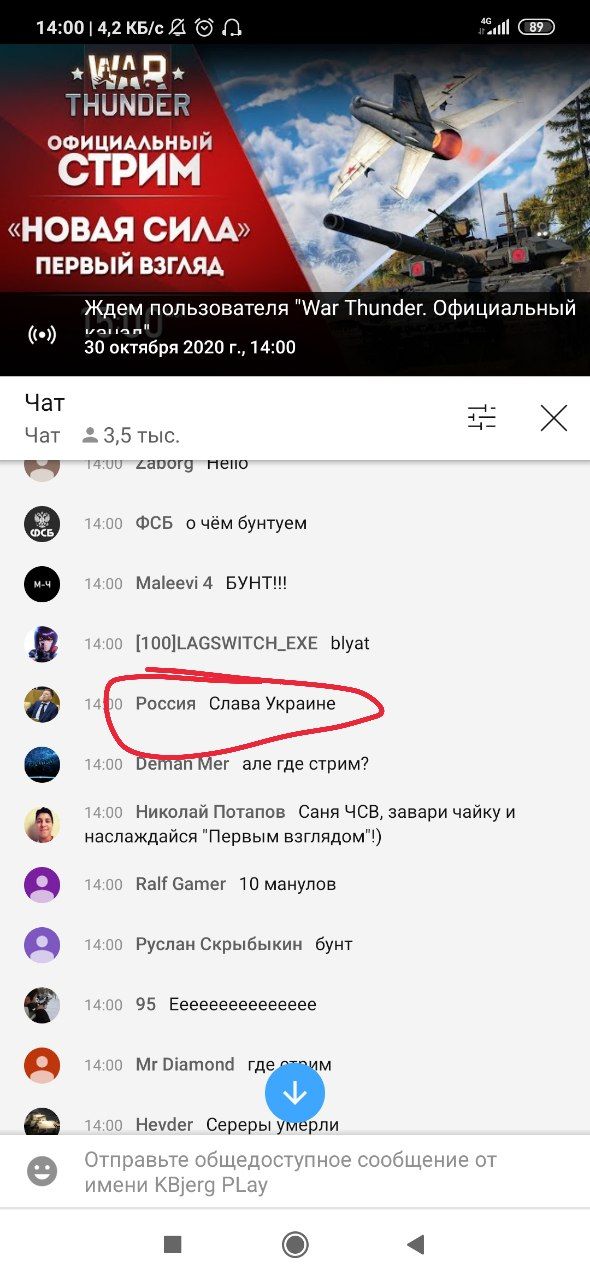This screenshot has height=1280, width=590.
Task: Jump to latest messages arrow button
Action: pos(295,1093)
